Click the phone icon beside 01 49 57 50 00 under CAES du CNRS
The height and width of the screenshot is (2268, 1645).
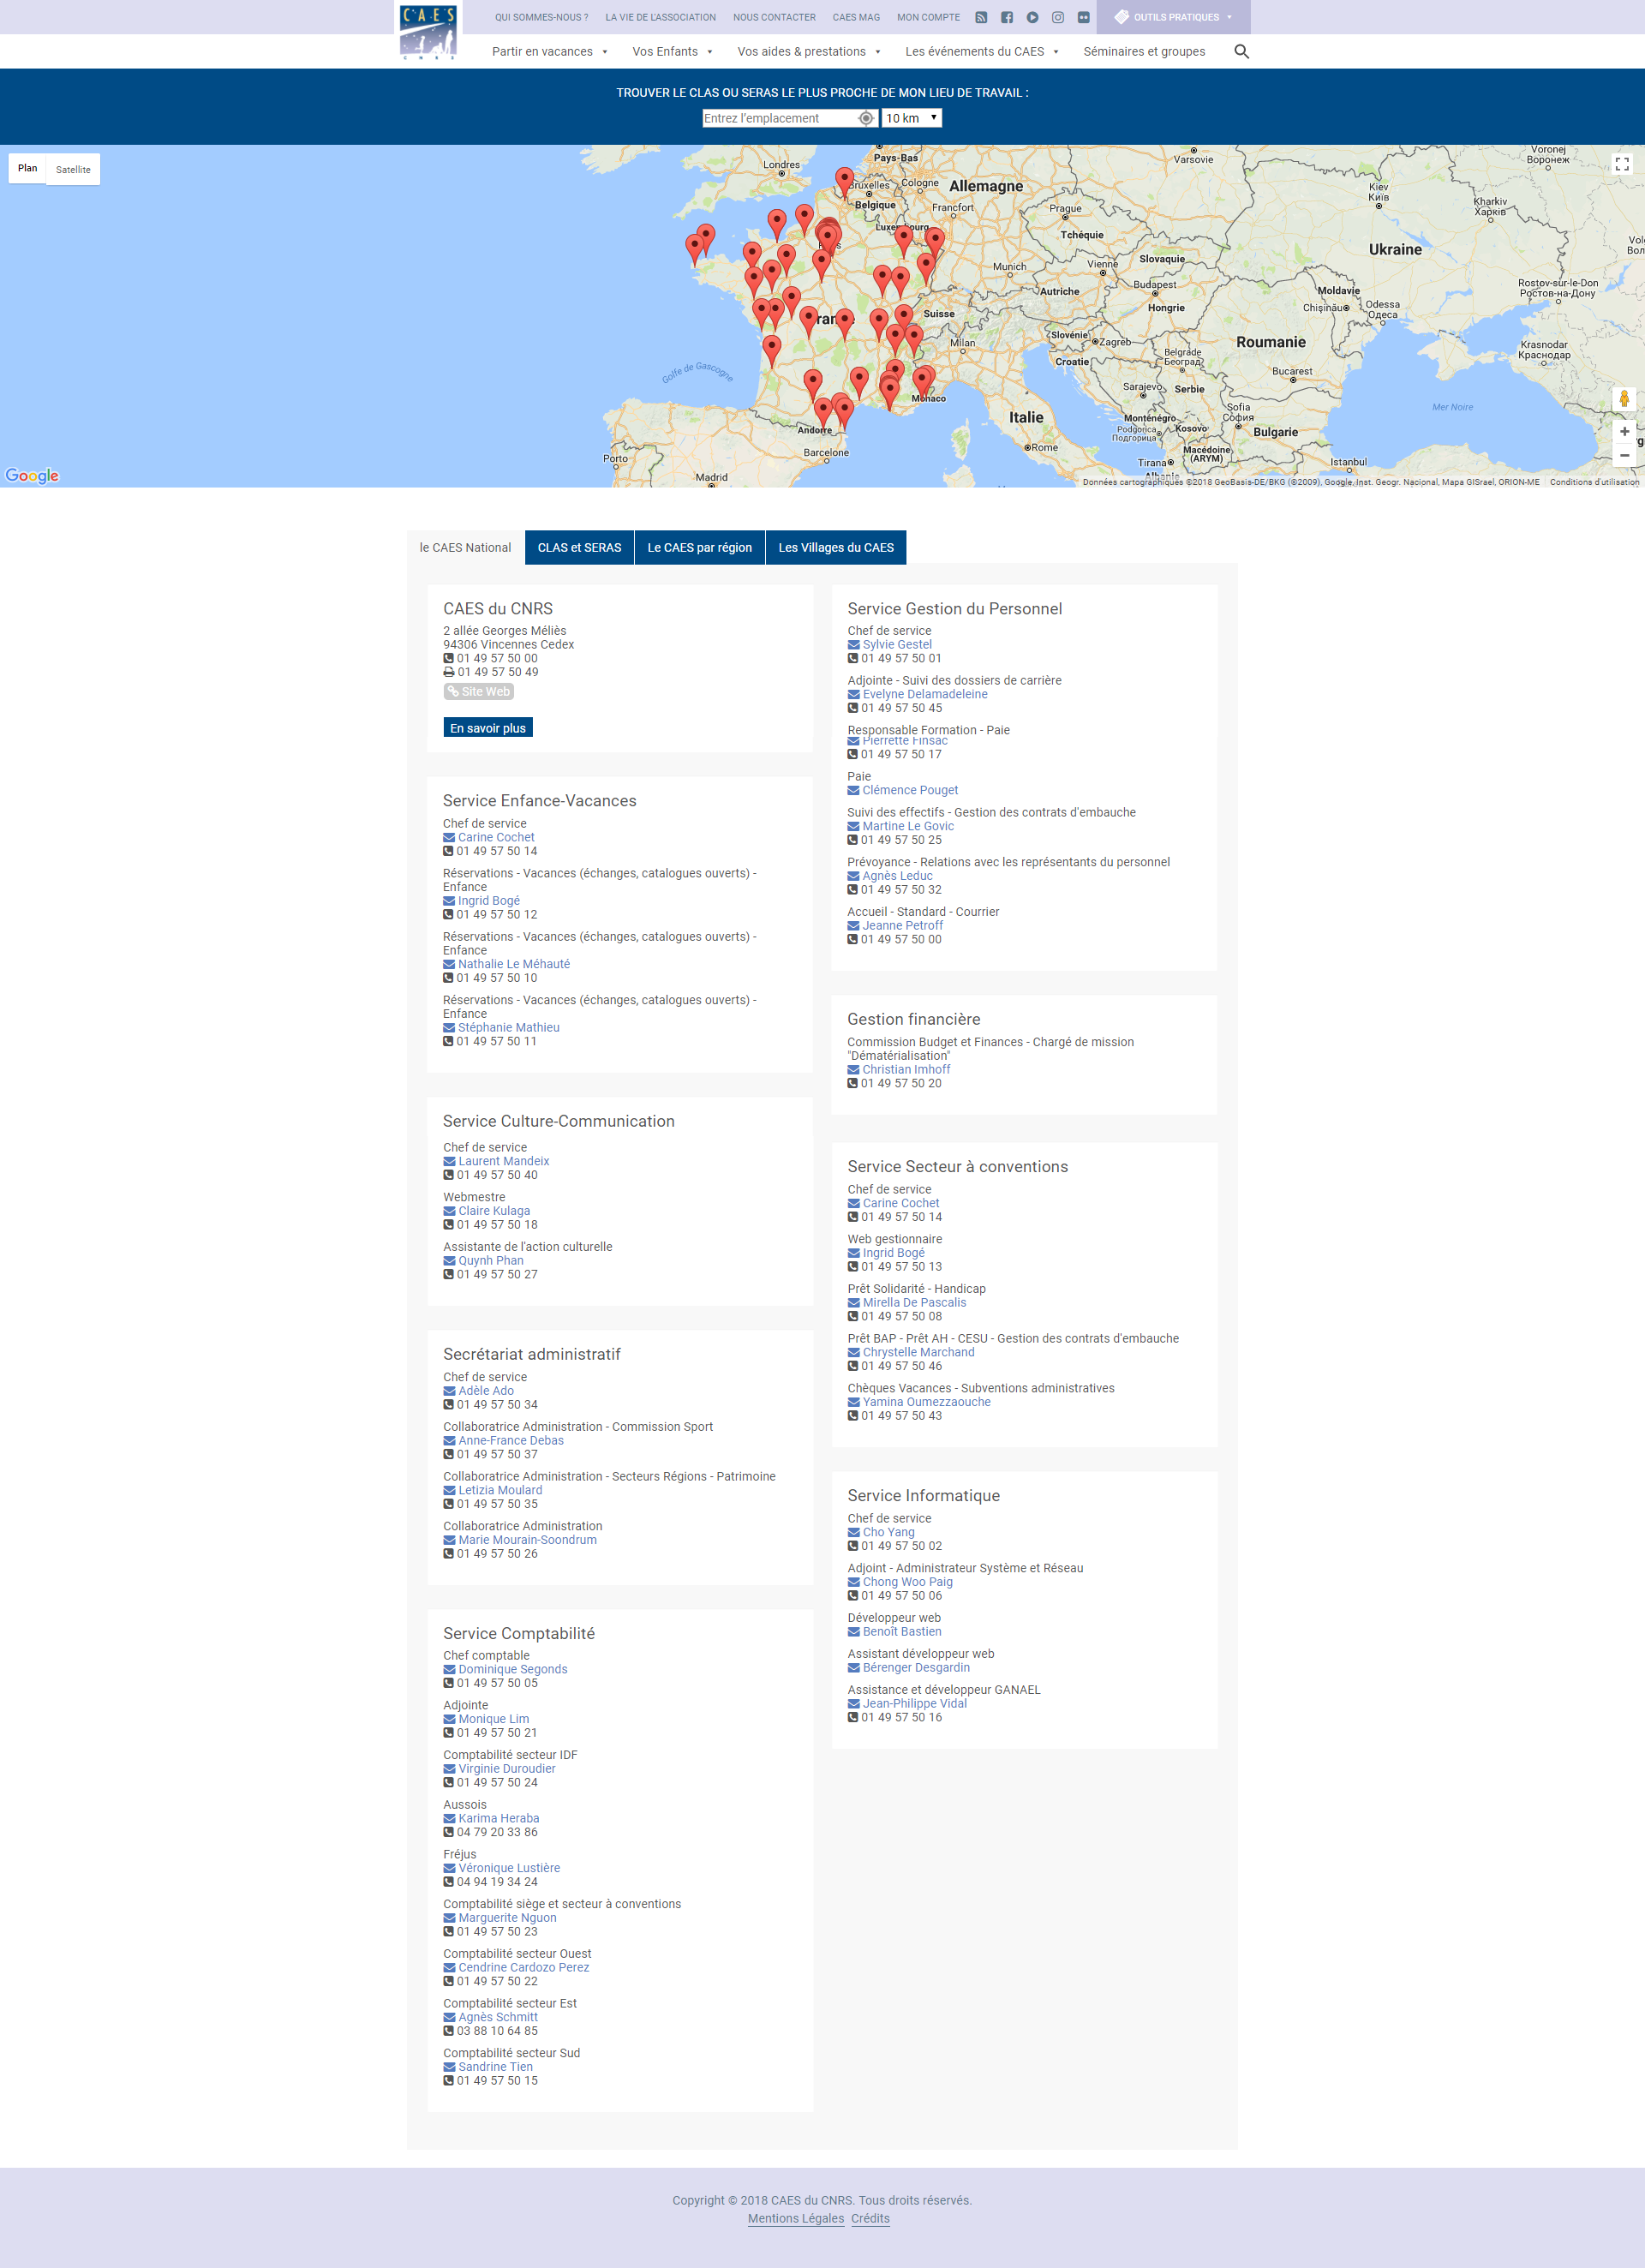(x=449, y=658)
